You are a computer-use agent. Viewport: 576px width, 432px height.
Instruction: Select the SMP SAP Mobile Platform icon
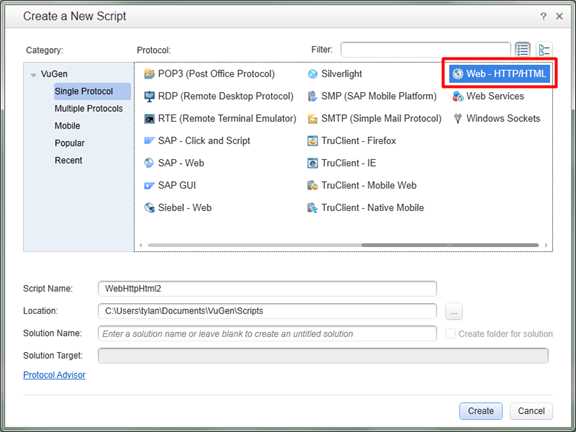point(312,96)
